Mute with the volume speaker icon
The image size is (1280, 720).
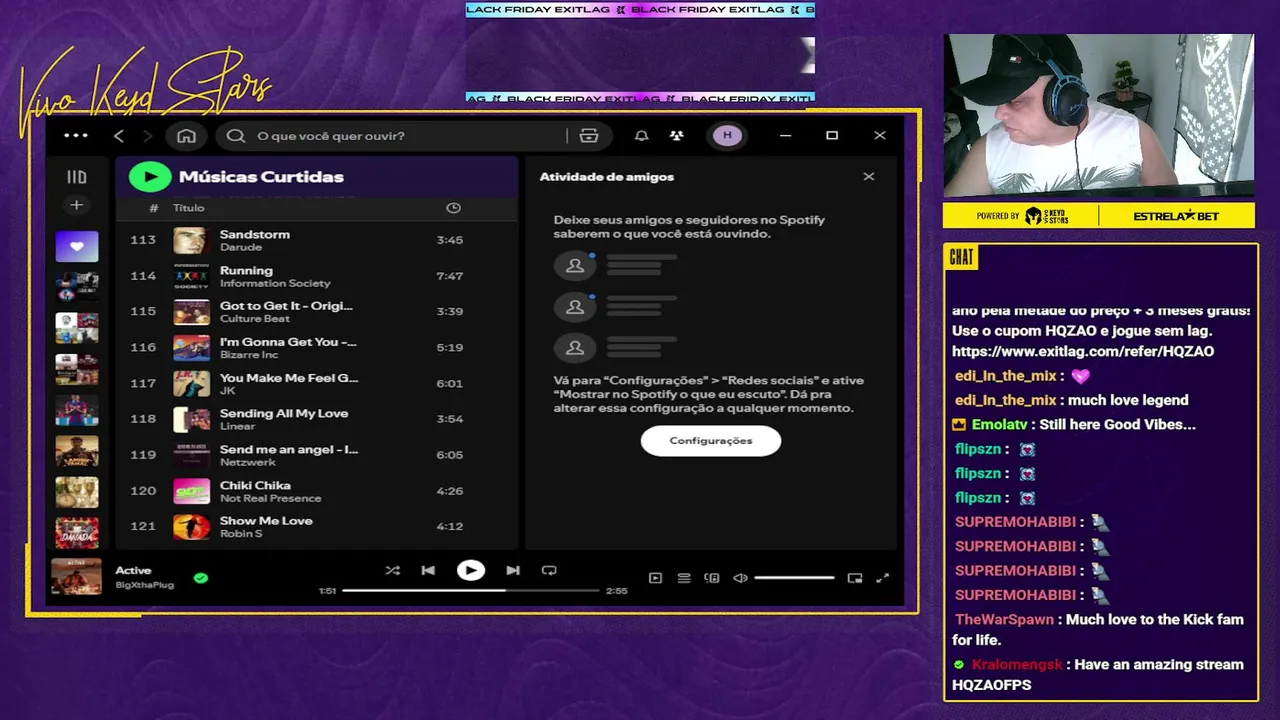click(740, 578)
